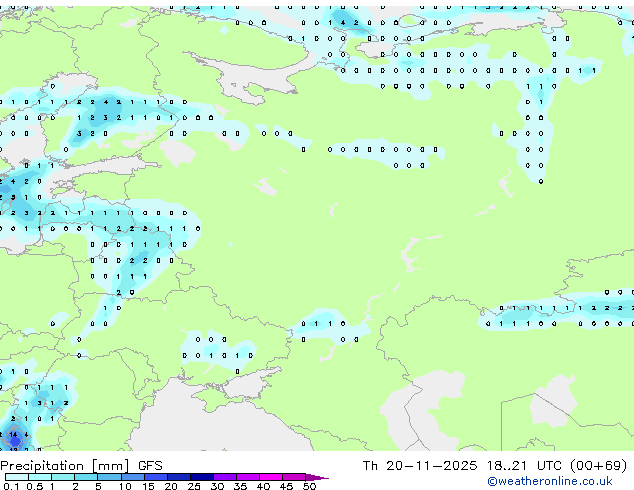The height and width of the screenshot is (490, 634).
Task: Pick legend swatch between 10 and 15
Action: click(x=133, y=477)
